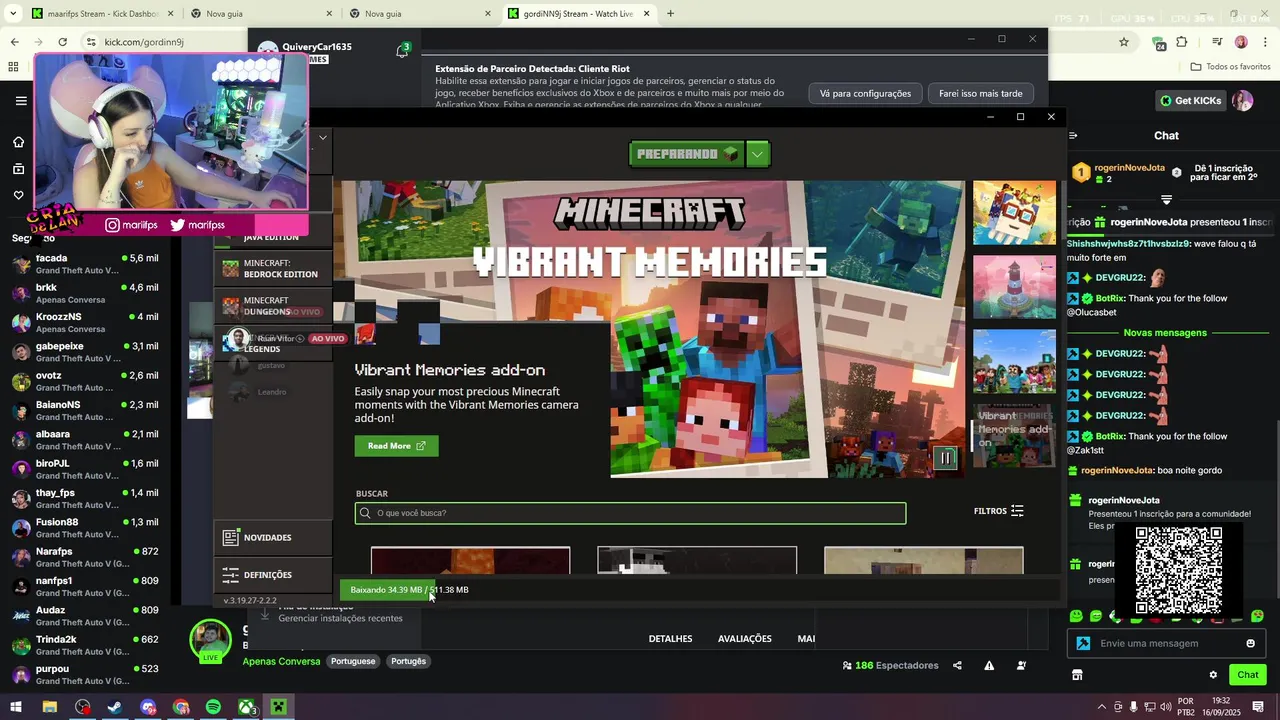Open the dropdown arrow next to PREPARANDO button
This screenshot has width=1280, height=720.
(x=758, y=154)
